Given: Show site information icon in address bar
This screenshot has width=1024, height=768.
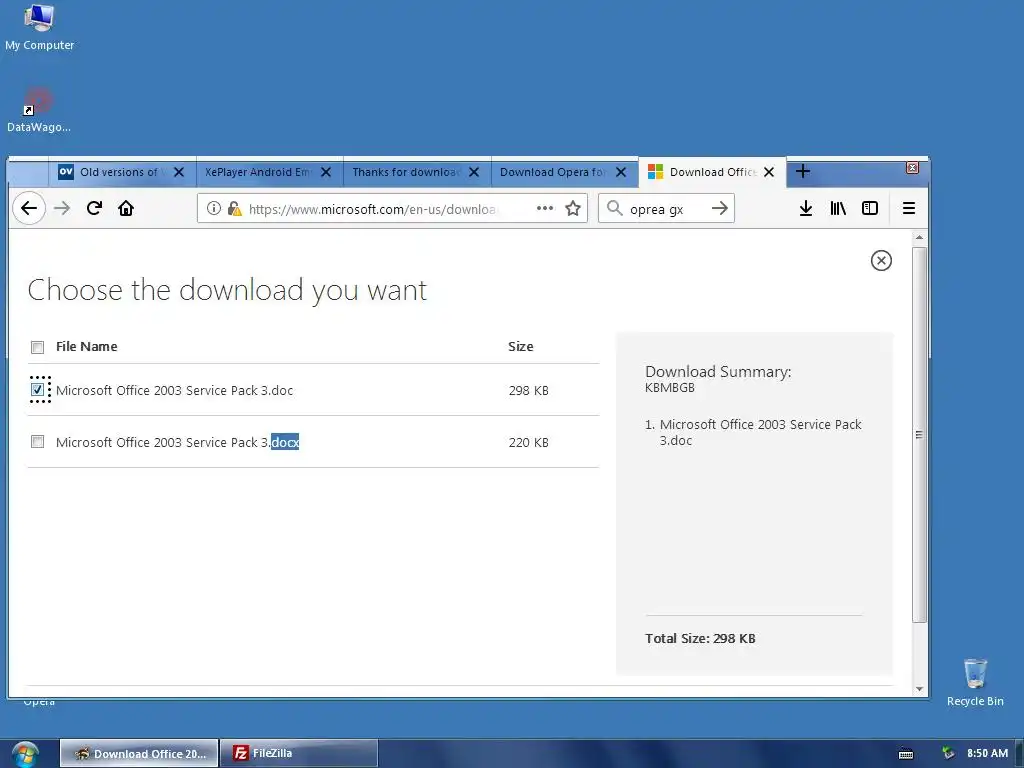Looking at the screenshot, I should (214, 208).
